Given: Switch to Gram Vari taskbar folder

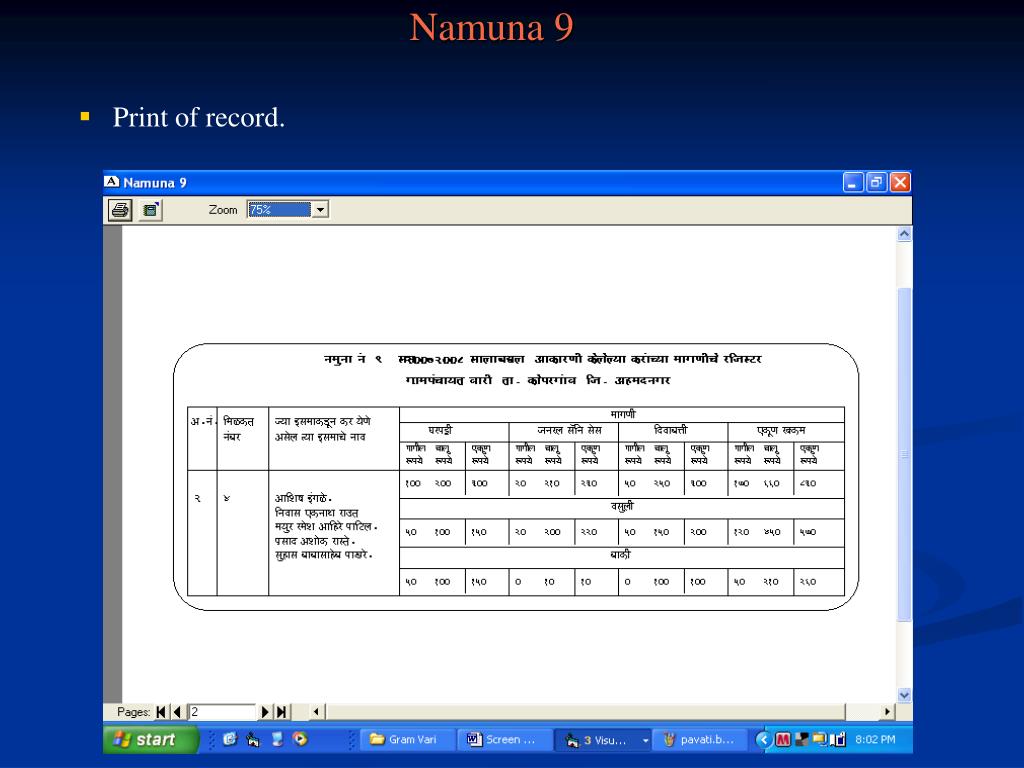Looking at the screenshot, I should click(x=408, y=739).
